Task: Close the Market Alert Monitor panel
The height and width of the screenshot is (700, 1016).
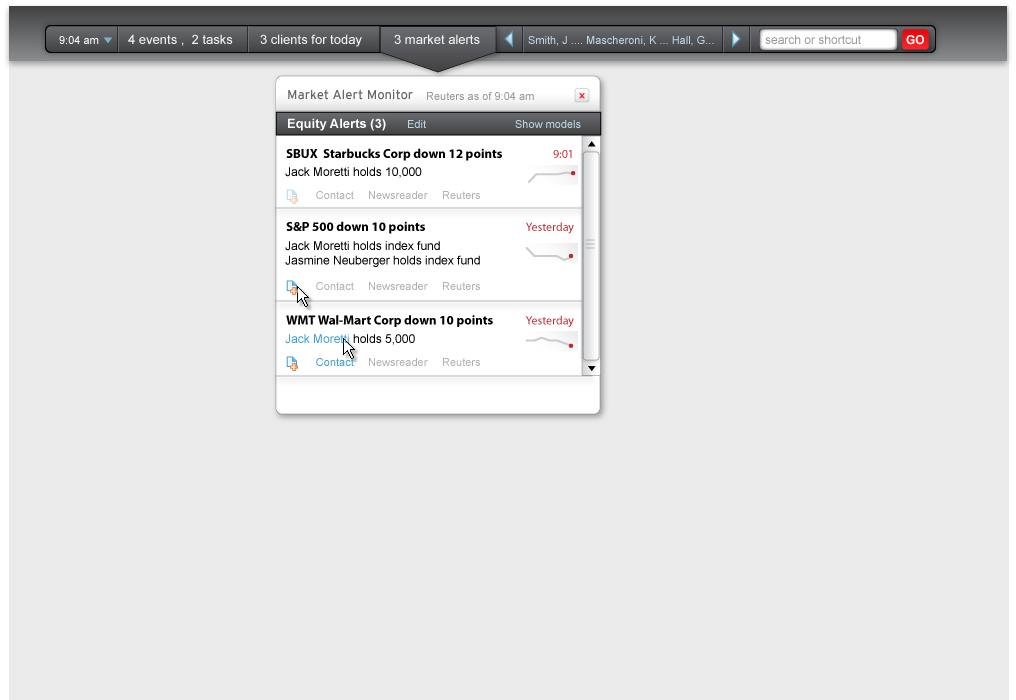Action: [x=582, y=96]
